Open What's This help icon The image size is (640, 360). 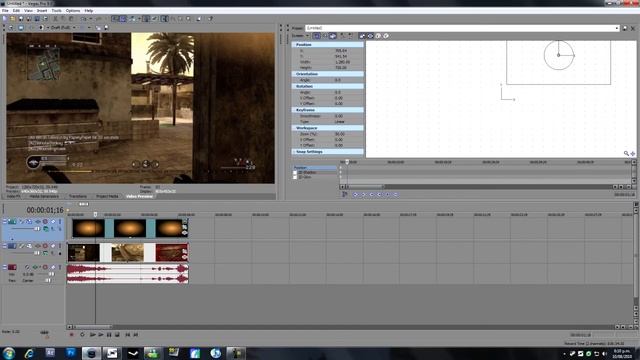coord(210,19)
